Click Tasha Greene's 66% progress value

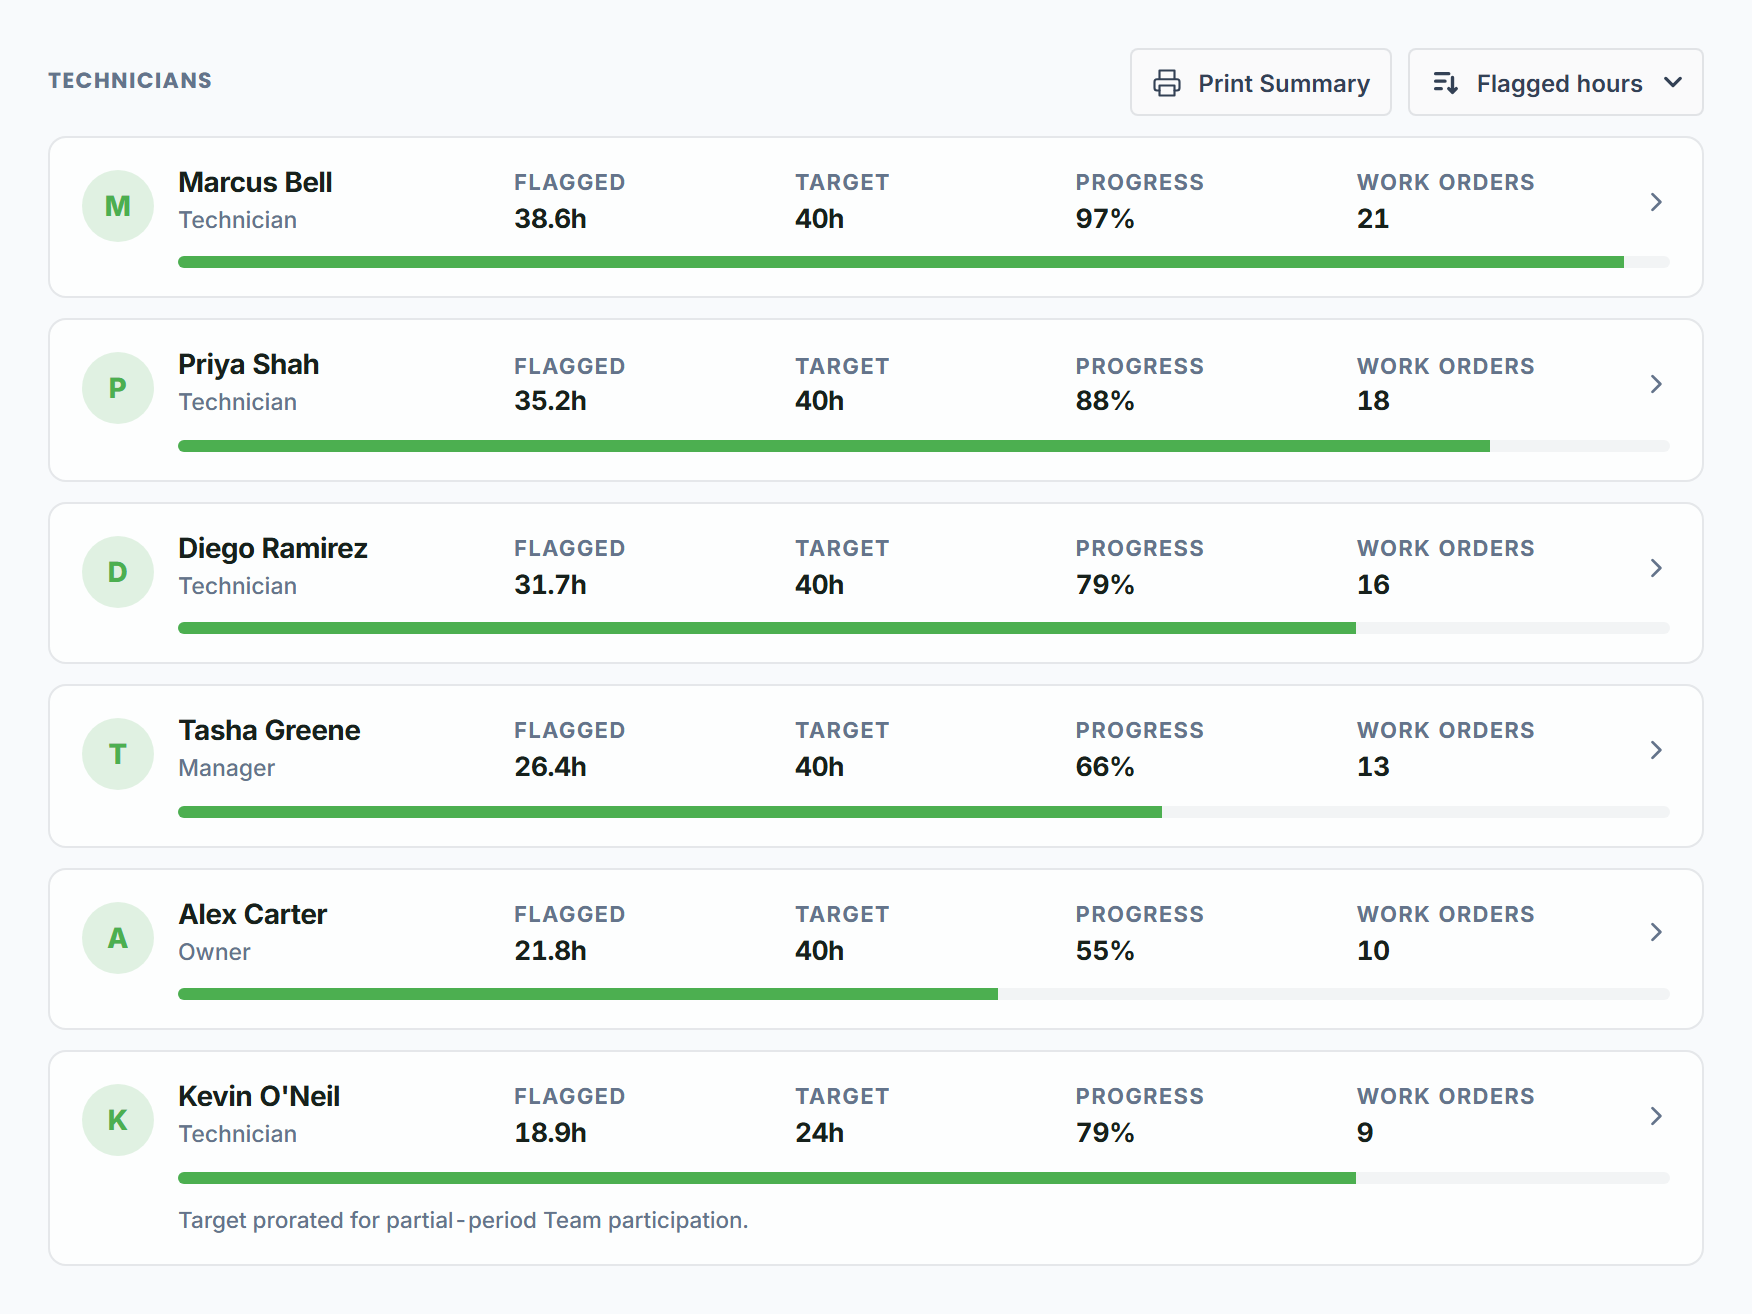click(x=1105, y=767)
